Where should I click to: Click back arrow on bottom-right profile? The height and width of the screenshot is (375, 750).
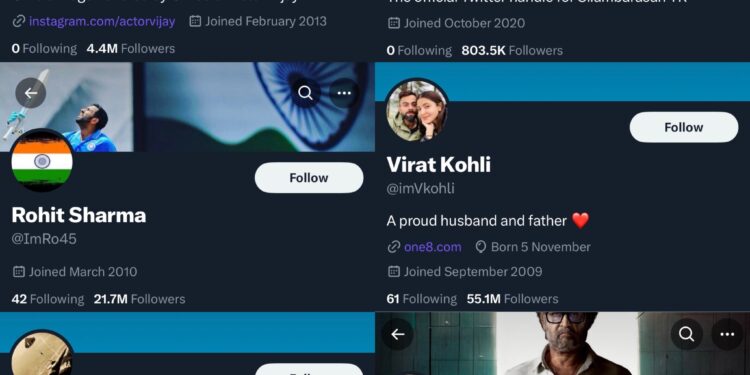coord(397,334)
